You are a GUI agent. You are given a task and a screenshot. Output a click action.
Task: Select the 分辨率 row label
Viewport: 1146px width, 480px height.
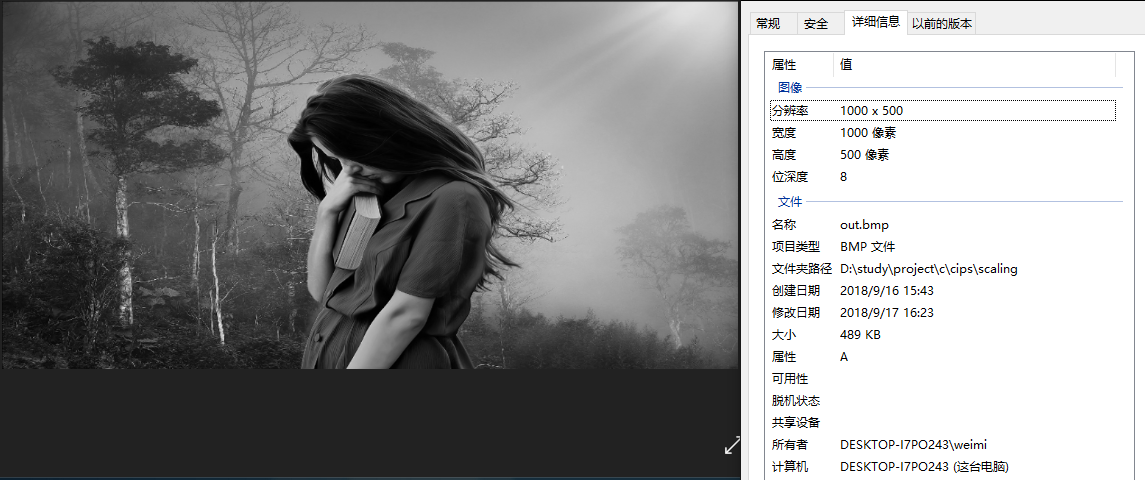click(x=789, y=111)
